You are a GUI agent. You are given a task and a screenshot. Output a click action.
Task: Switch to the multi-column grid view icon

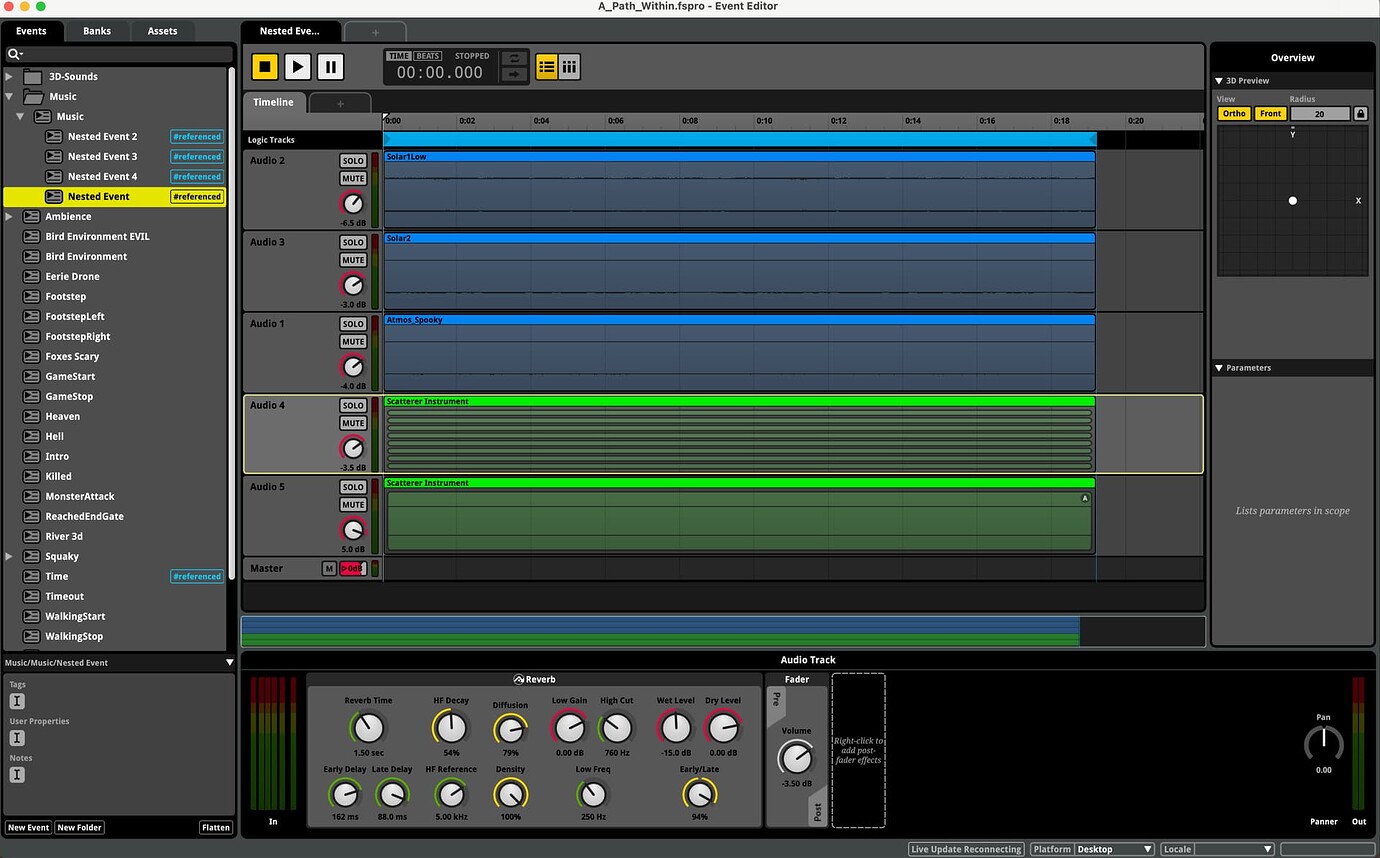coord(569,67)
